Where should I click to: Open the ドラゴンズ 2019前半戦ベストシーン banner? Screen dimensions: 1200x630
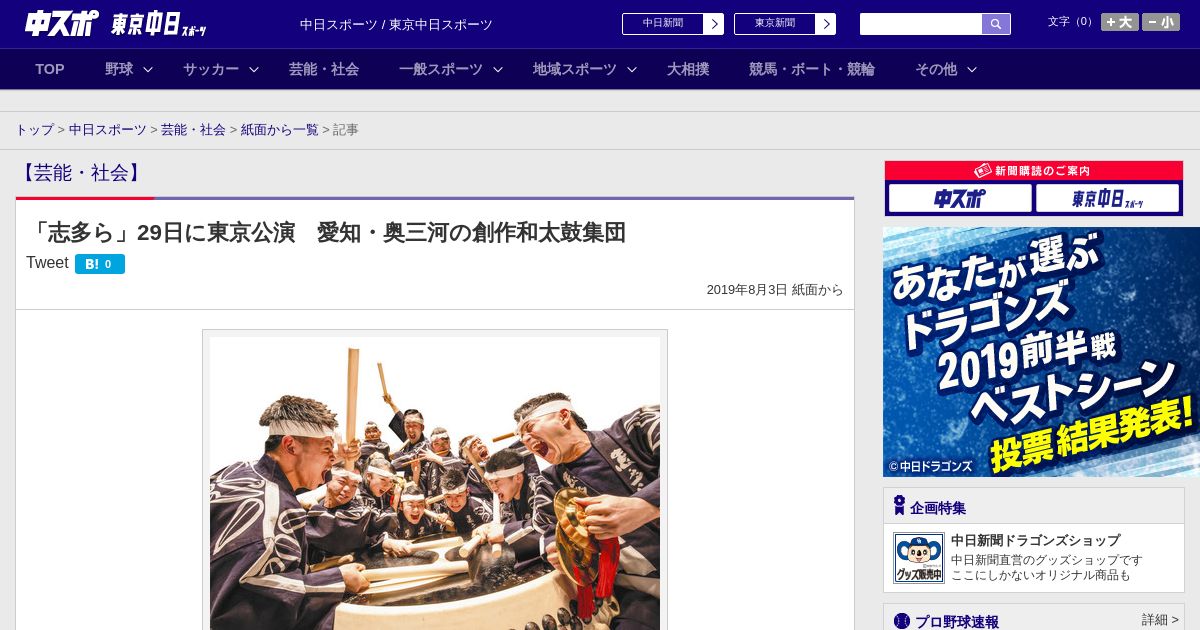(1041, 352)
